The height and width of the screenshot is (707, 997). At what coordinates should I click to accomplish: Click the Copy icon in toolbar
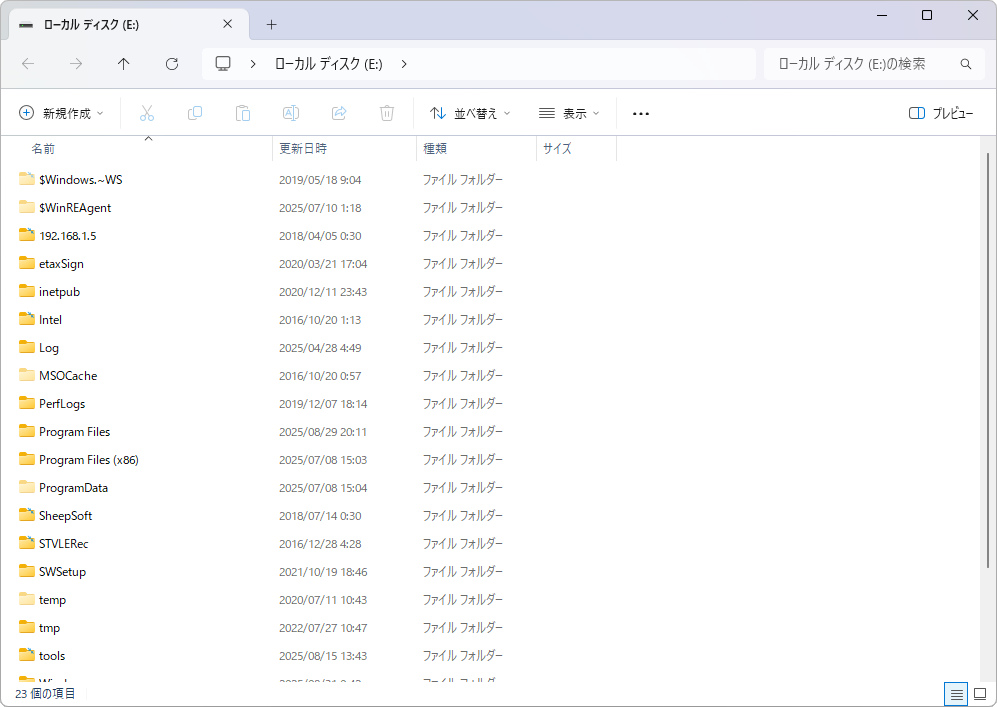click(x=195, y=113)
